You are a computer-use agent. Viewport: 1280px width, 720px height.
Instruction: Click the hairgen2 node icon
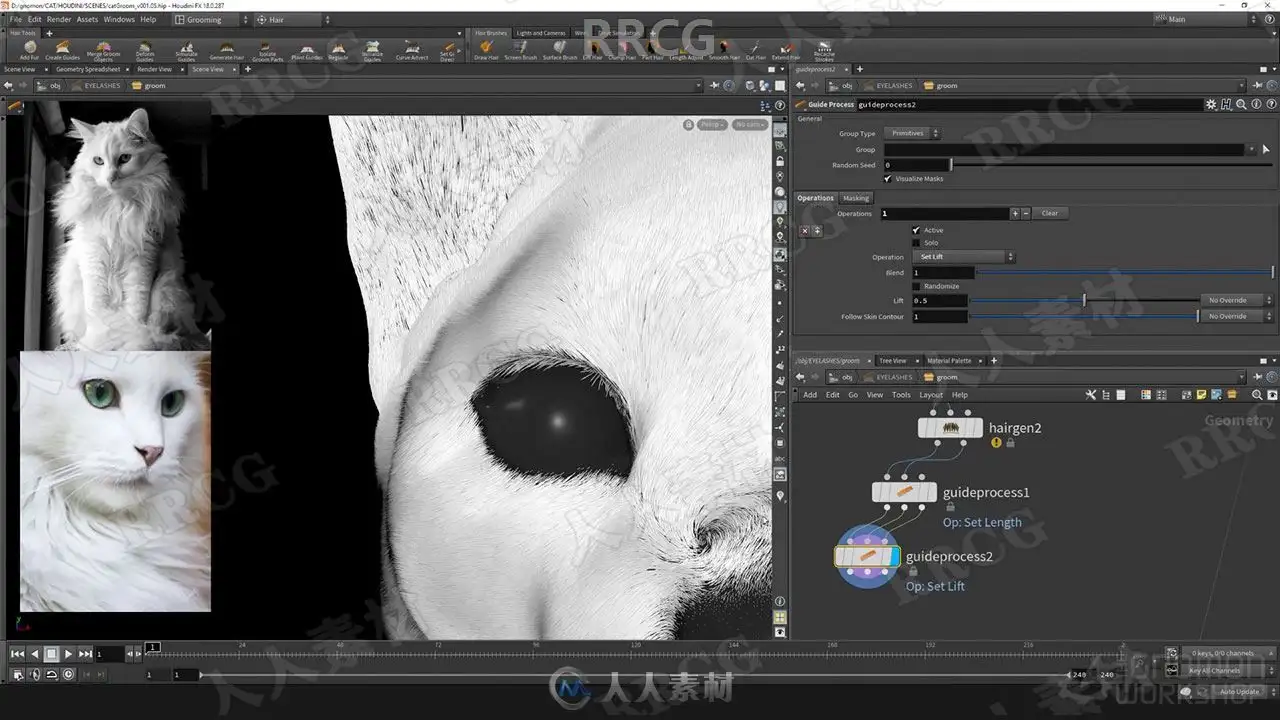[950, 428]
